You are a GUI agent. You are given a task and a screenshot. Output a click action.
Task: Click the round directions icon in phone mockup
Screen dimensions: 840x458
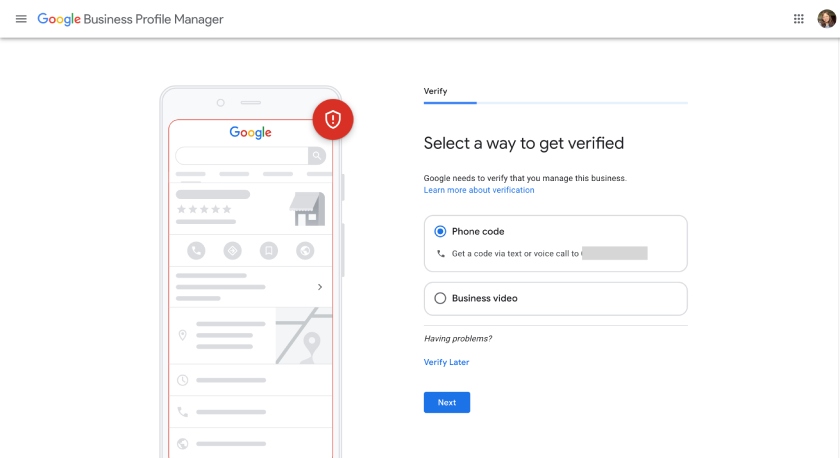[x=232, y=251]
